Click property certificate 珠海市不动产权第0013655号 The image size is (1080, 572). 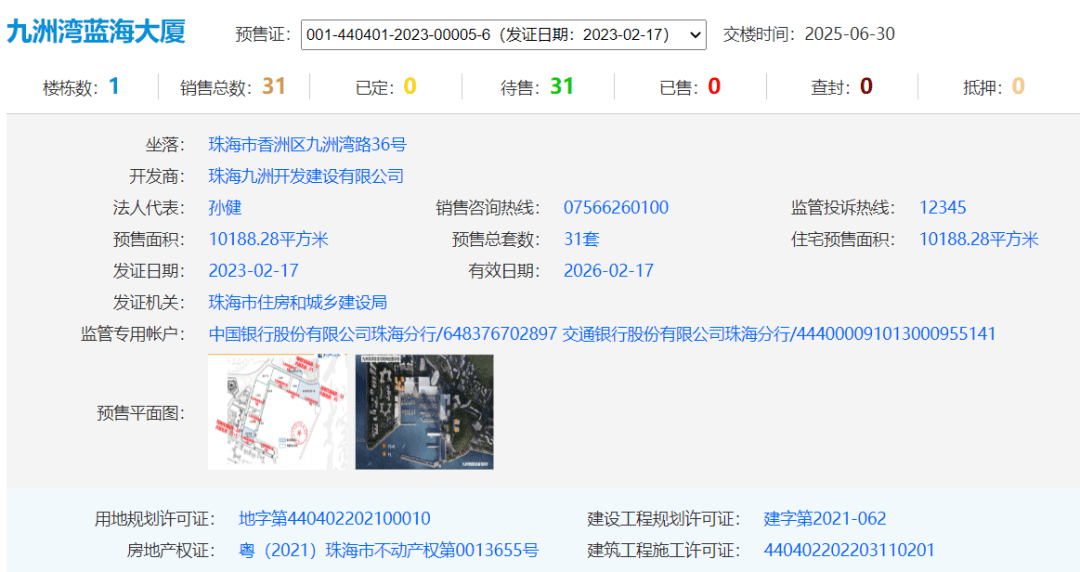tap(388, 551)
